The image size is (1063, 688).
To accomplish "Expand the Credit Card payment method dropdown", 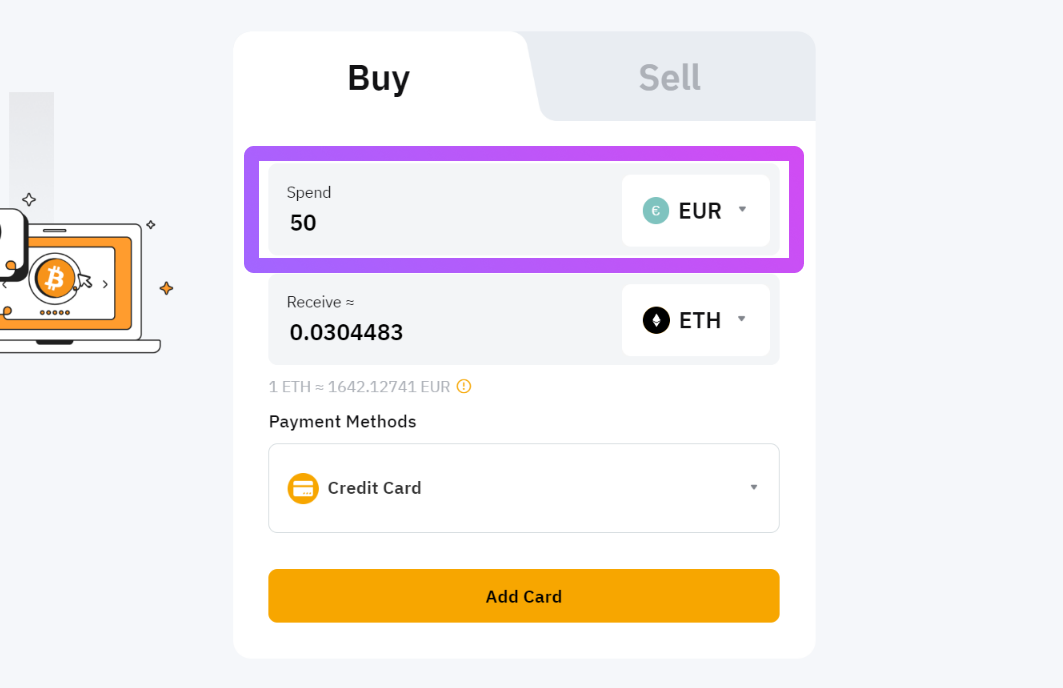I will (524, 488).
